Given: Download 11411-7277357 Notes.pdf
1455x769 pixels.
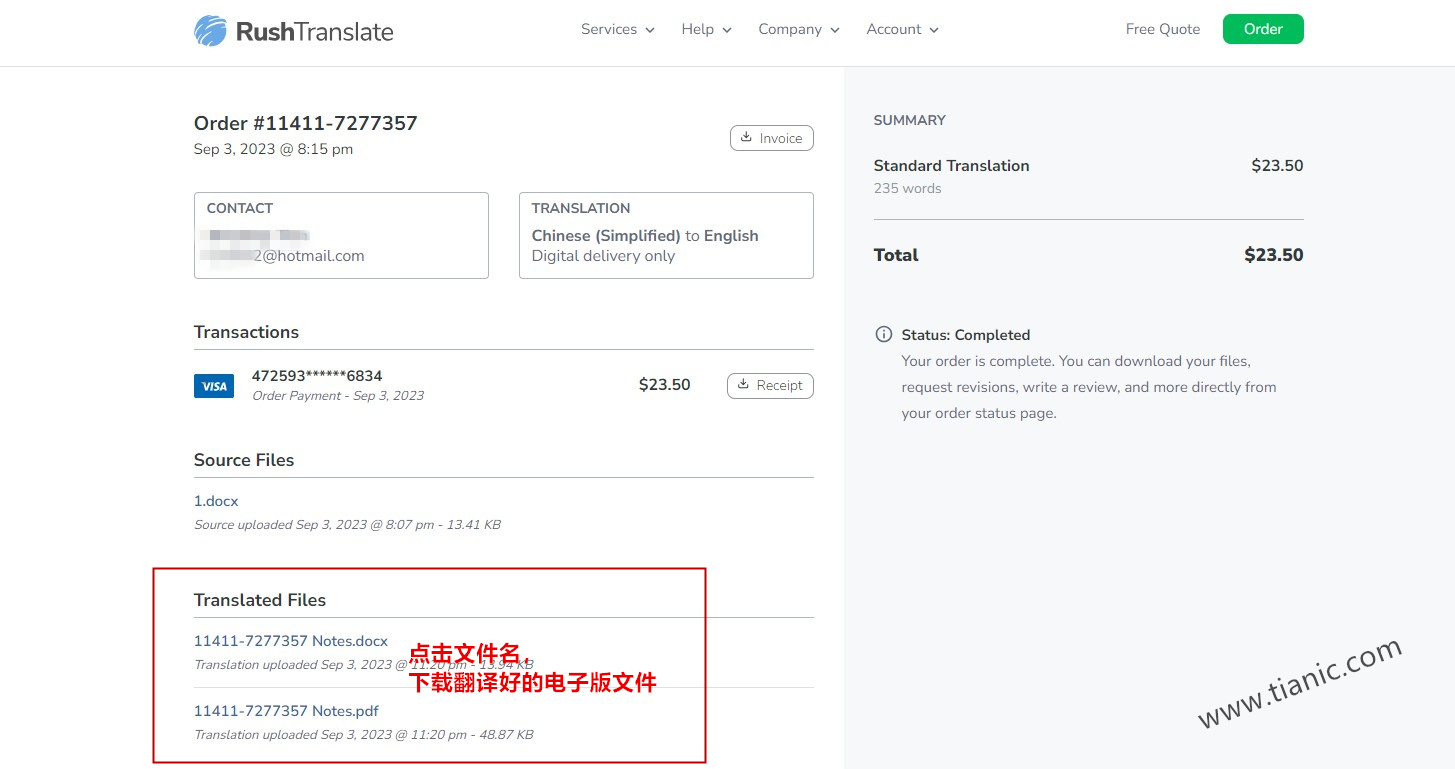Looking at the screenshot, I should coord(286,711).
